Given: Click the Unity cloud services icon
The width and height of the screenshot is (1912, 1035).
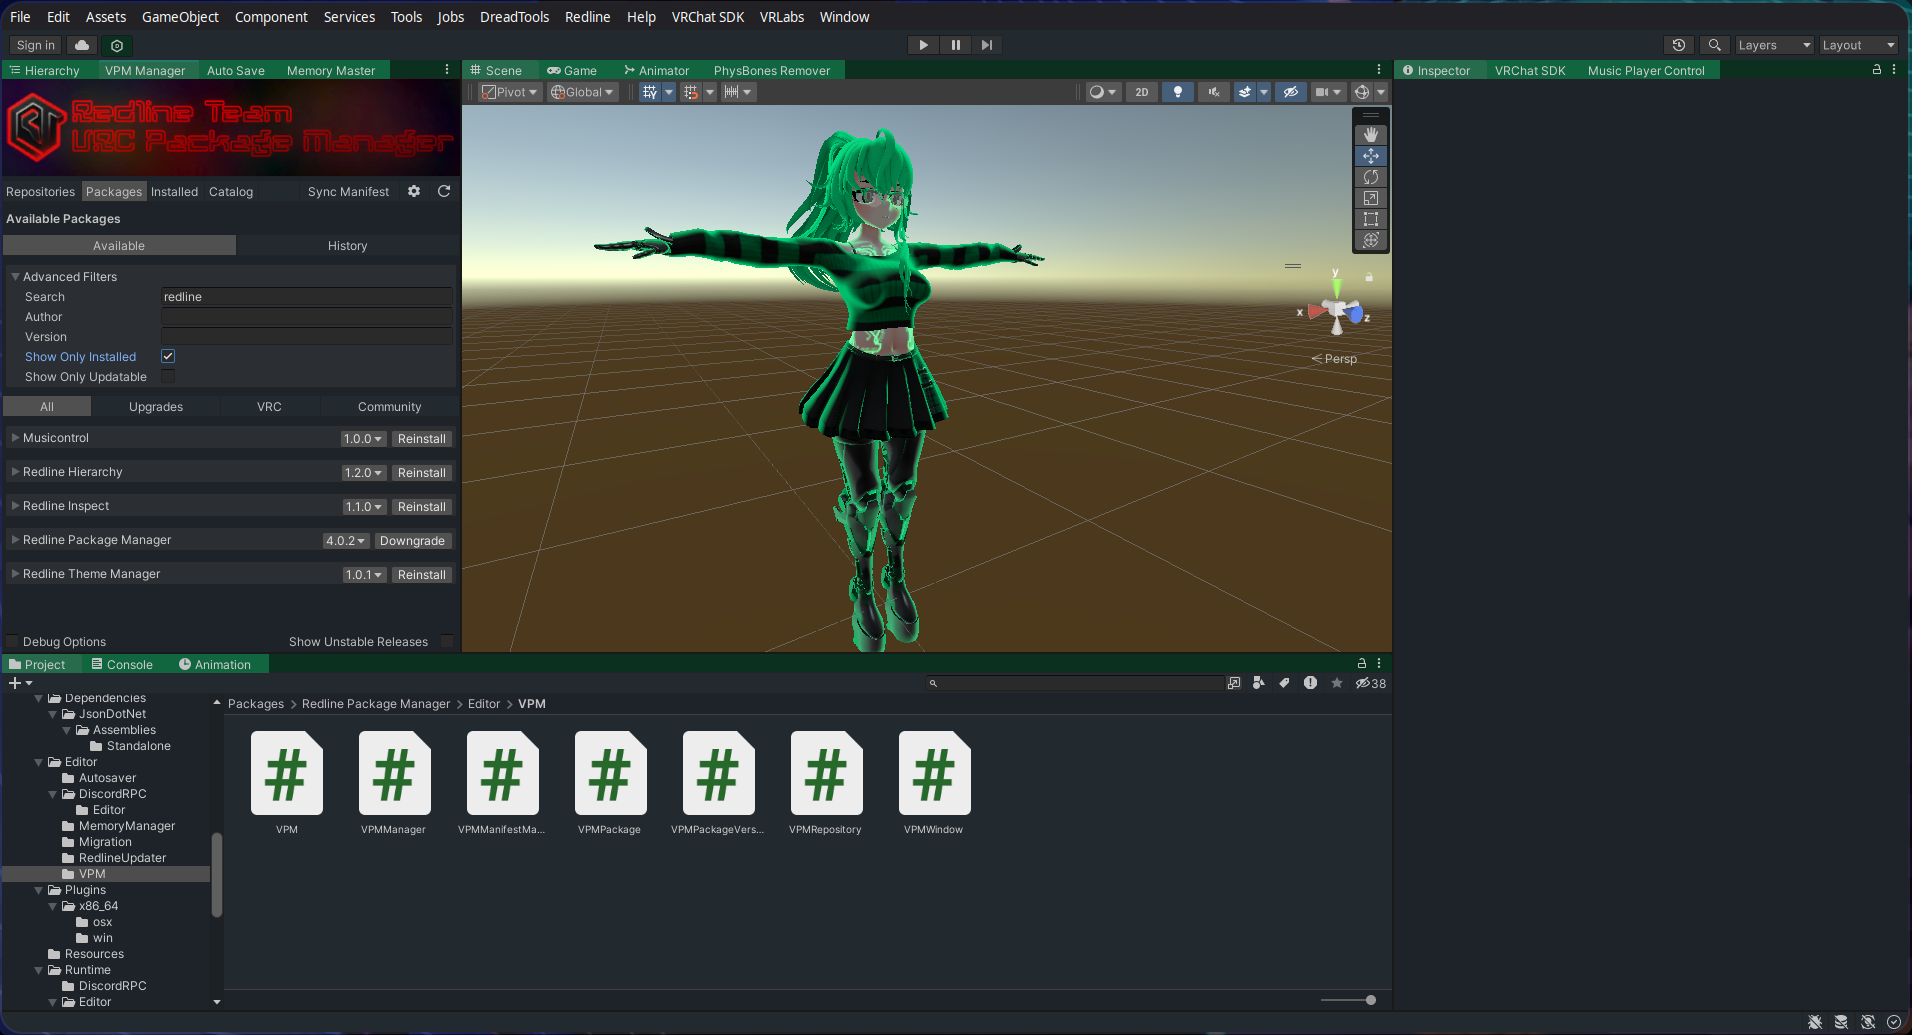Looking at the screenshot, I should [82, 45].
